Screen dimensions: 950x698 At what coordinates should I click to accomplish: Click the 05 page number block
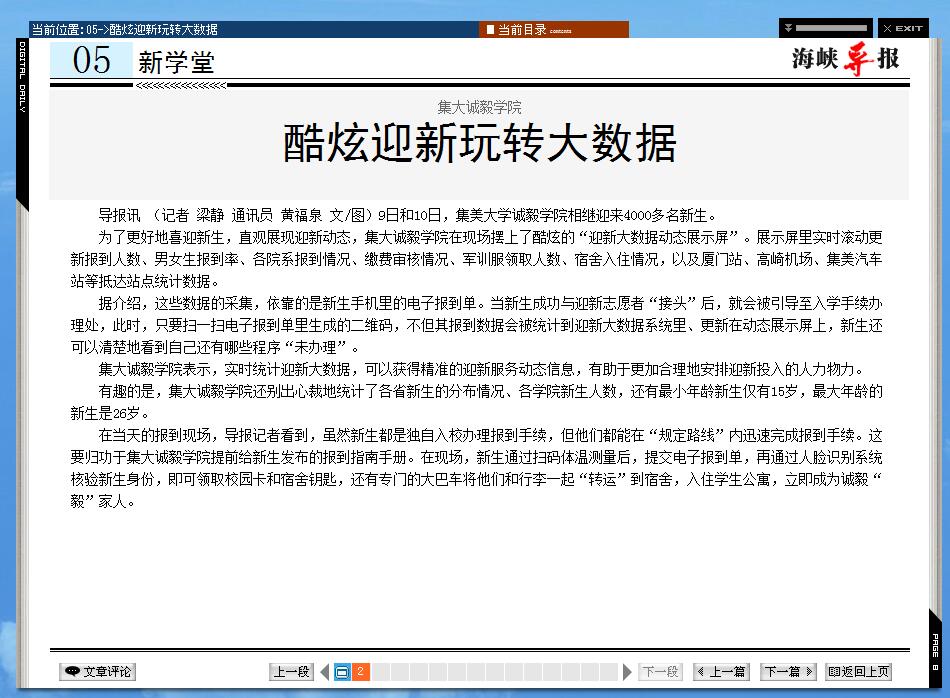(x=91, y=61)
